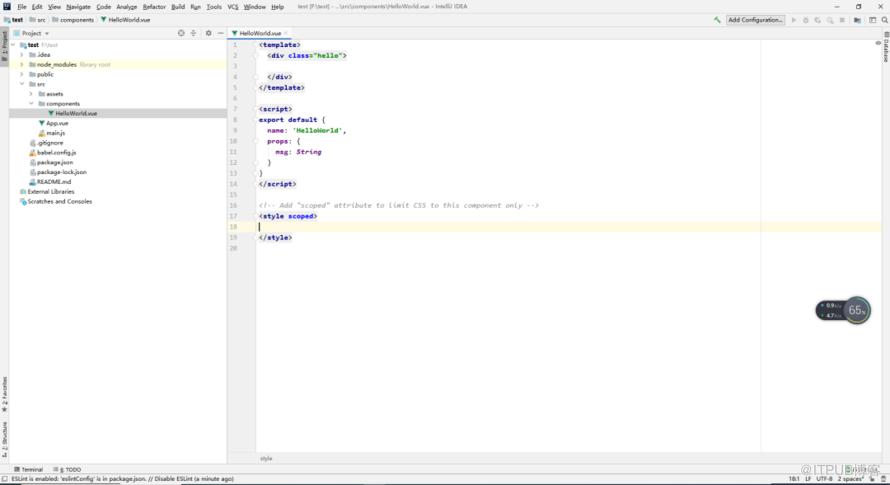Hide the Project panel with minus icon
The height and width of the screenshot is (485, 890).
point(220,33)
